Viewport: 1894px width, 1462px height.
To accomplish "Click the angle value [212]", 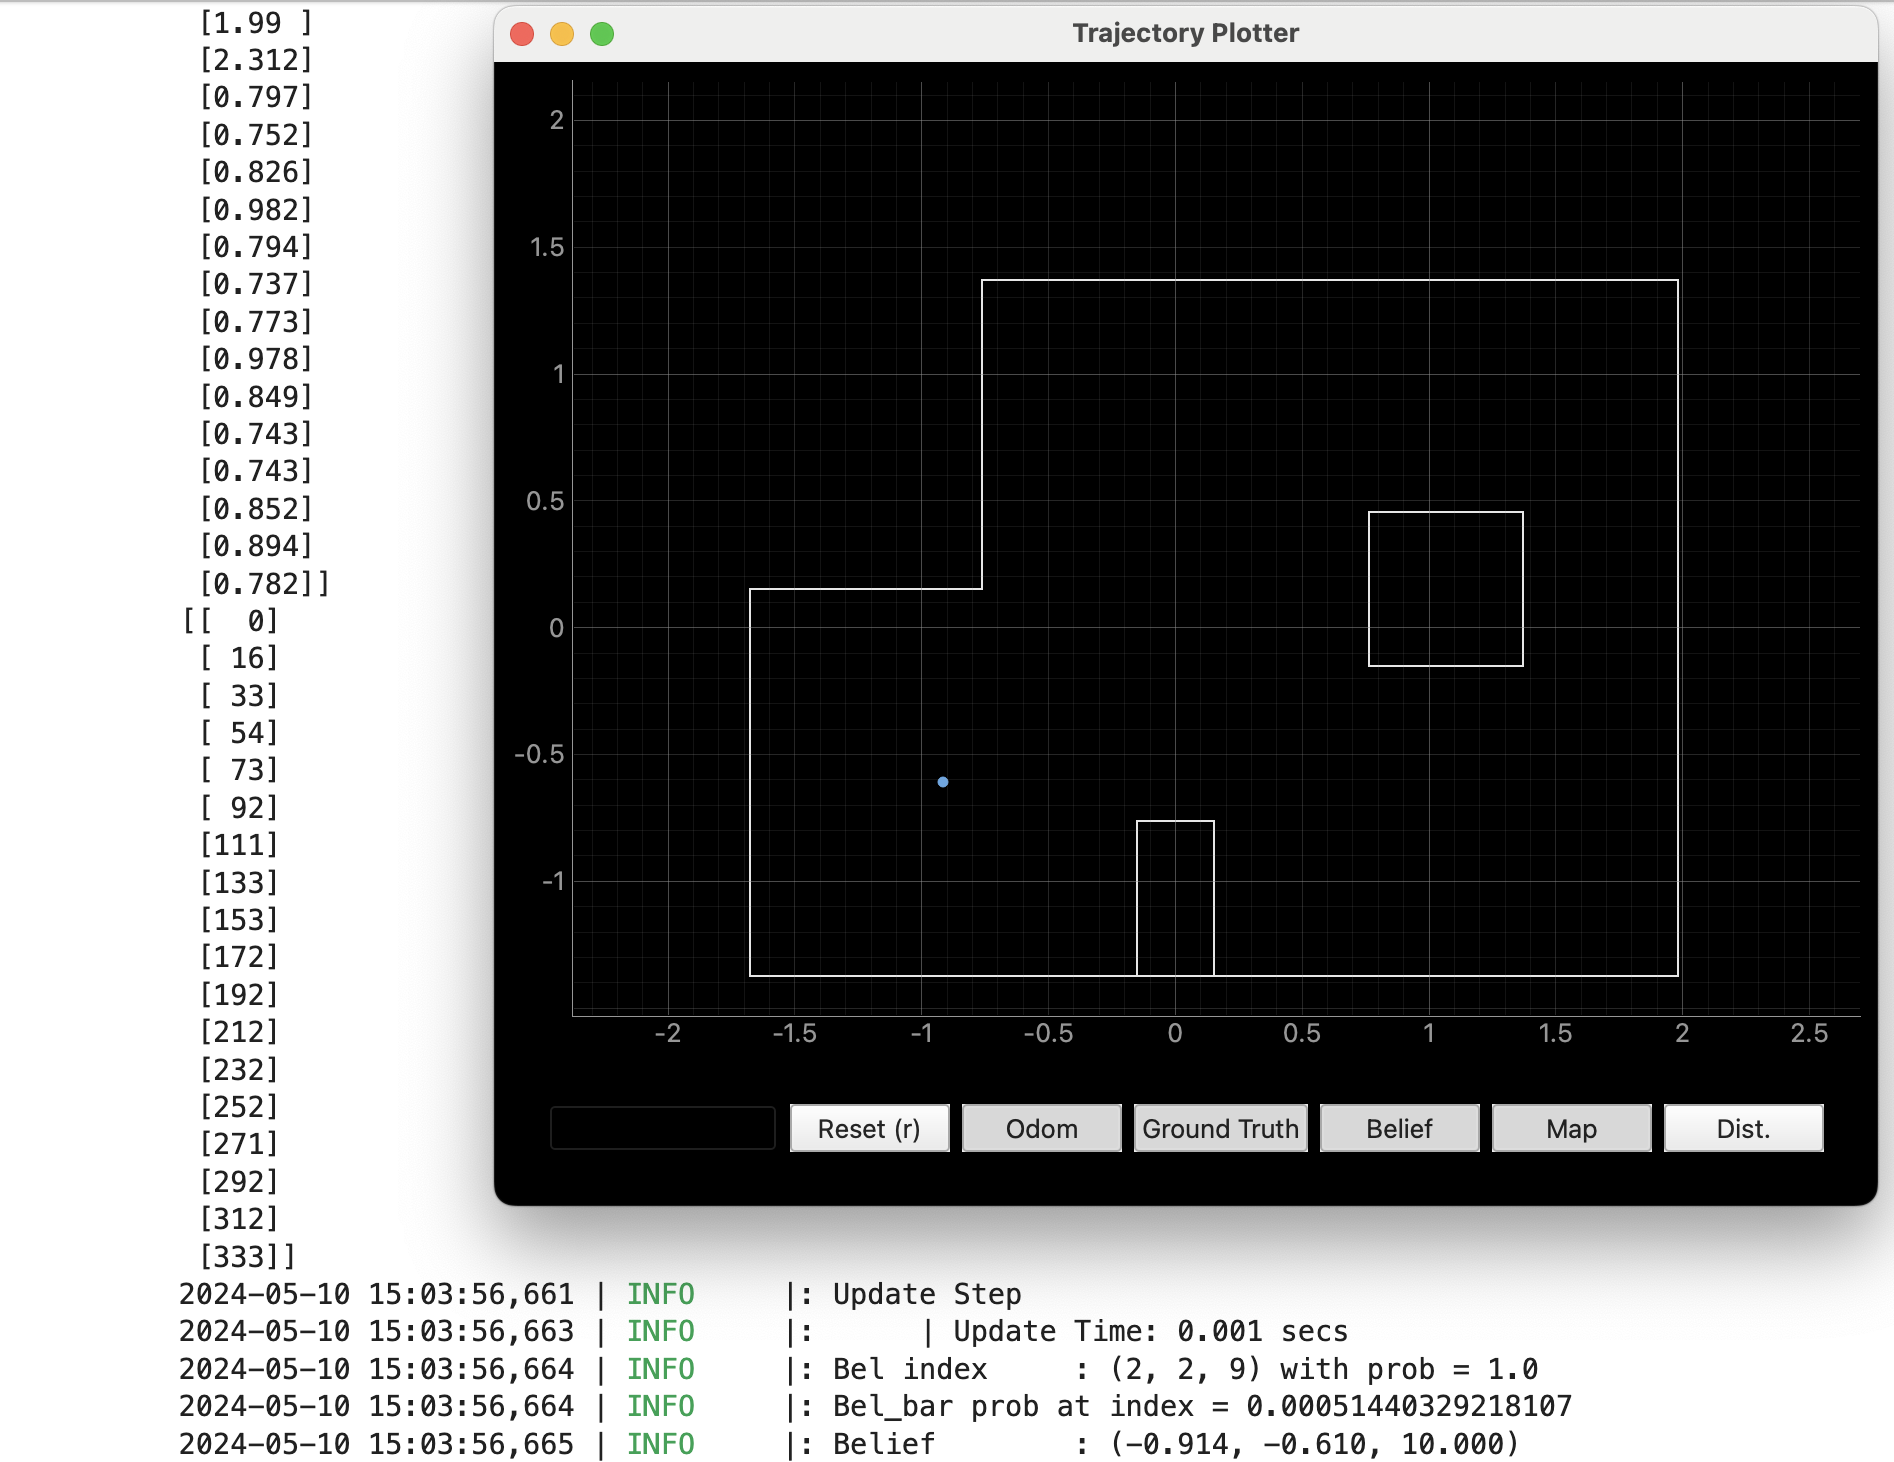I will pyautogui.click(x=239, y=1032).
